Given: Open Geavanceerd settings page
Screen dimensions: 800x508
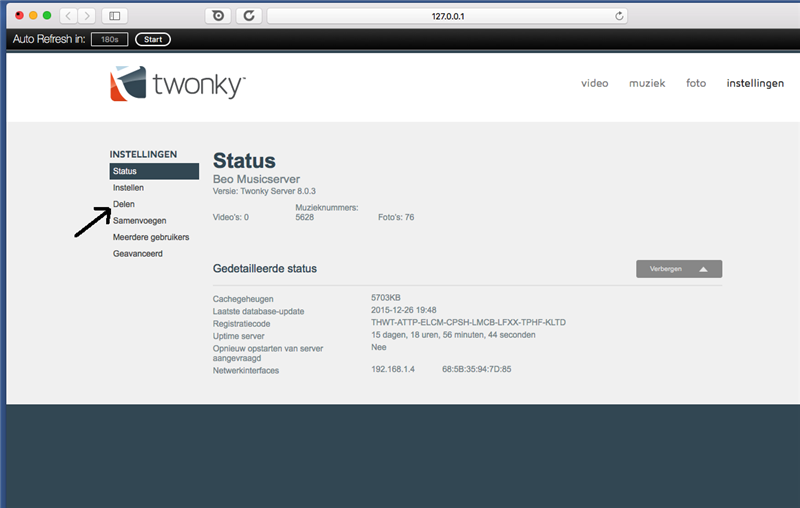Looking at the screenshot, I should pos(138,253).
